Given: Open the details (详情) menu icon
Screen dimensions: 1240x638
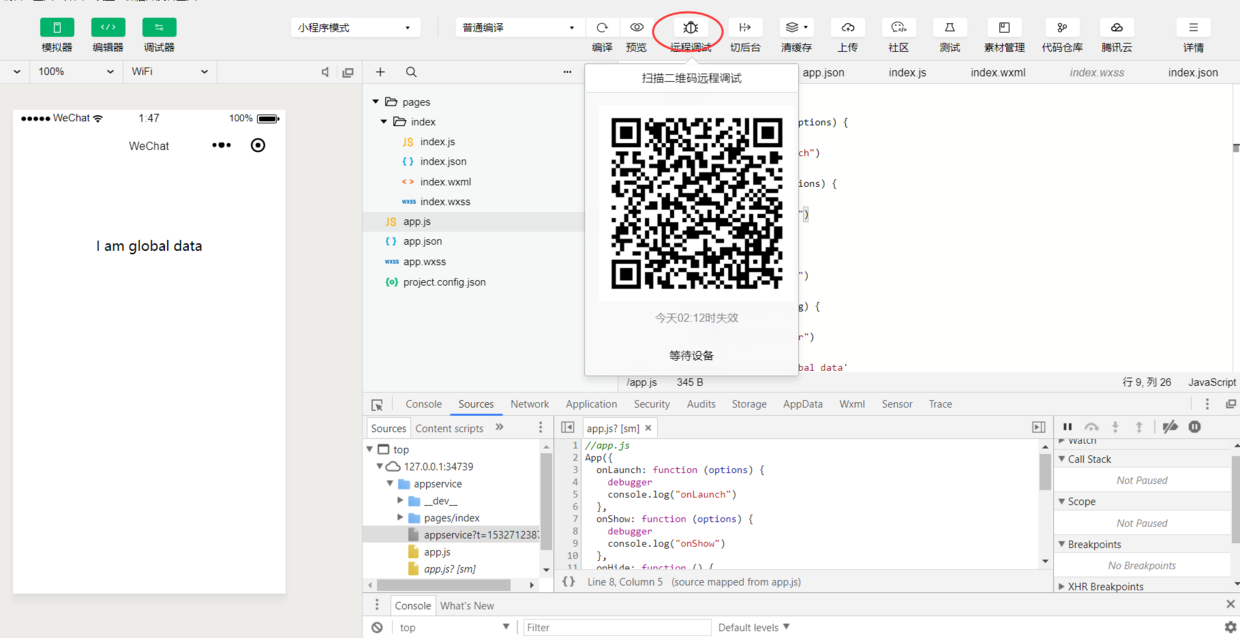Looking at the screenshot, I should pos(1193,28).
